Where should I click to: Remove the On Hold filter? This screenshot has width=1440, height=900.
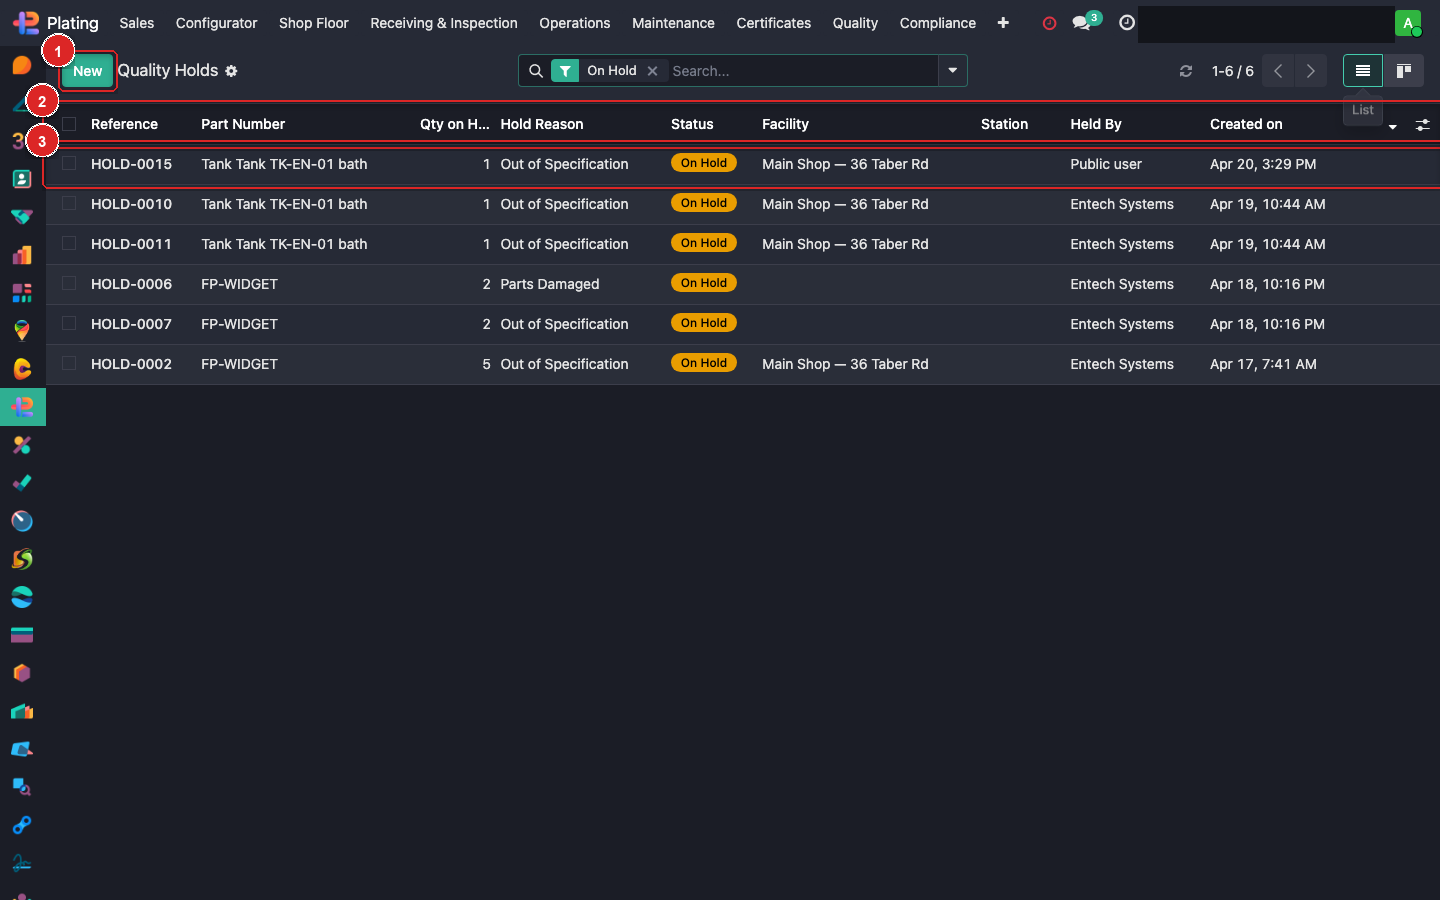coord(652,71)
